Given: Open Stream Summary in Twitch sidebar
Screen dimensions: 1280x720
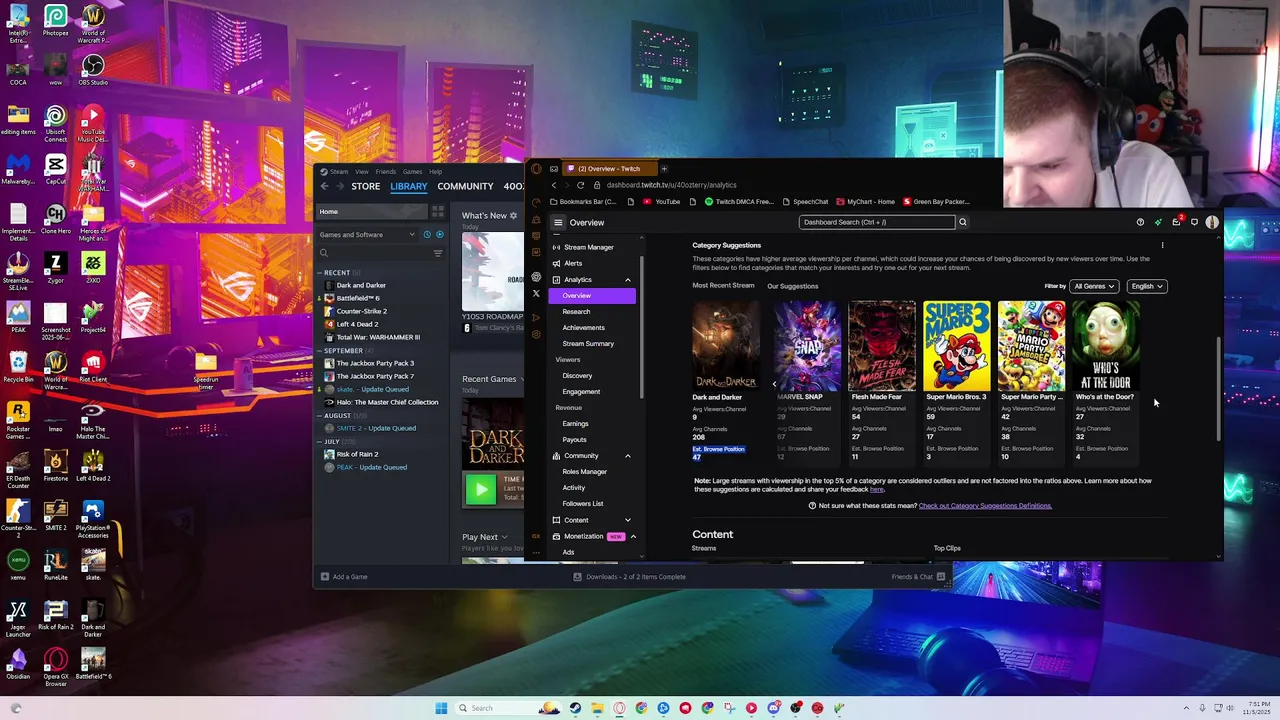Looking at the screenshot, I should (x=588, y=344).
